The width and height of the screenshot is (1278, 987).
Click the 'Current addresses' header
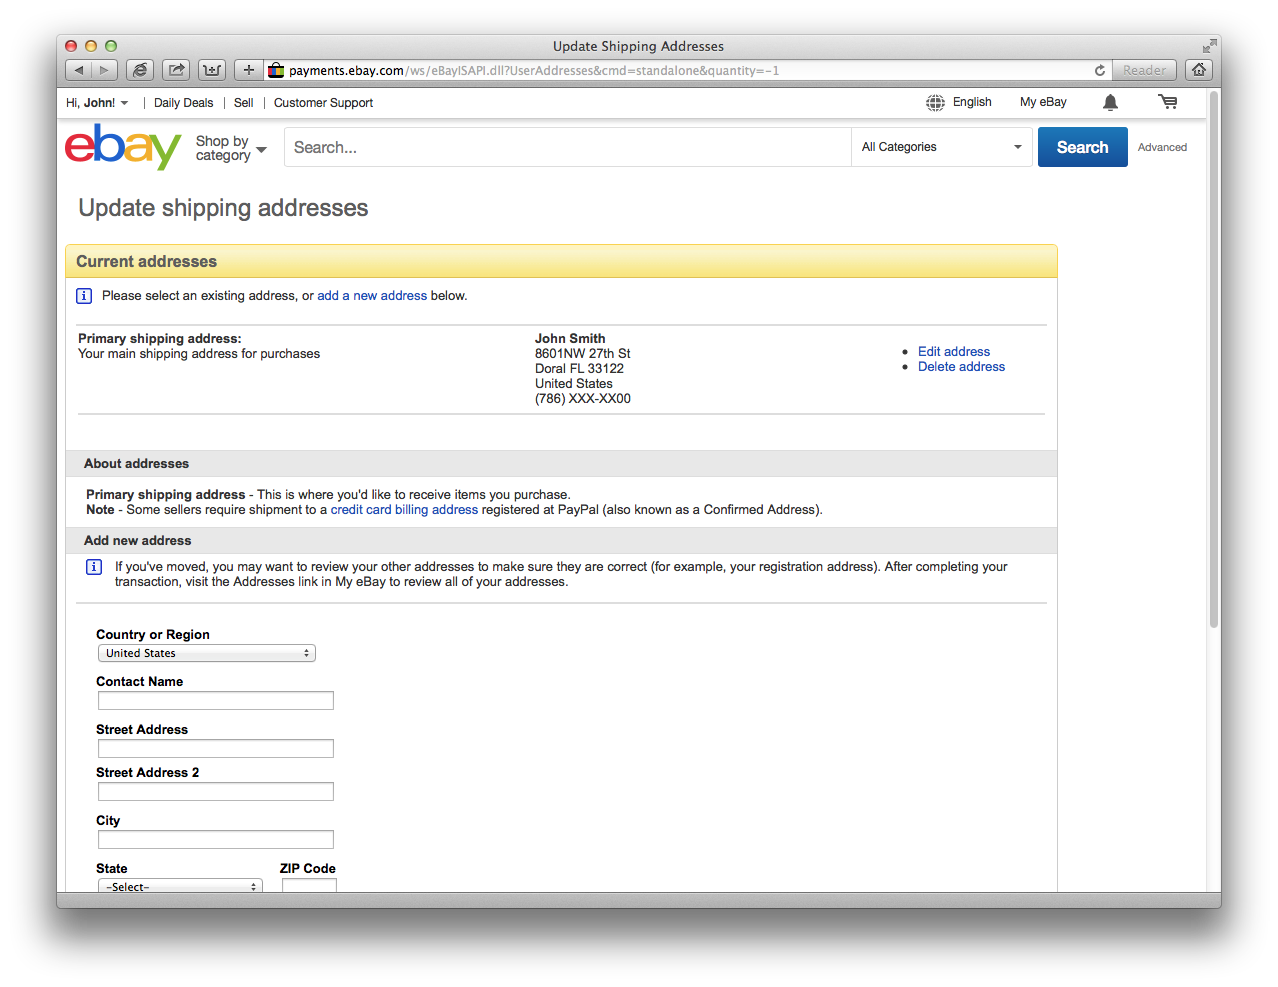(x=146, y=262)
